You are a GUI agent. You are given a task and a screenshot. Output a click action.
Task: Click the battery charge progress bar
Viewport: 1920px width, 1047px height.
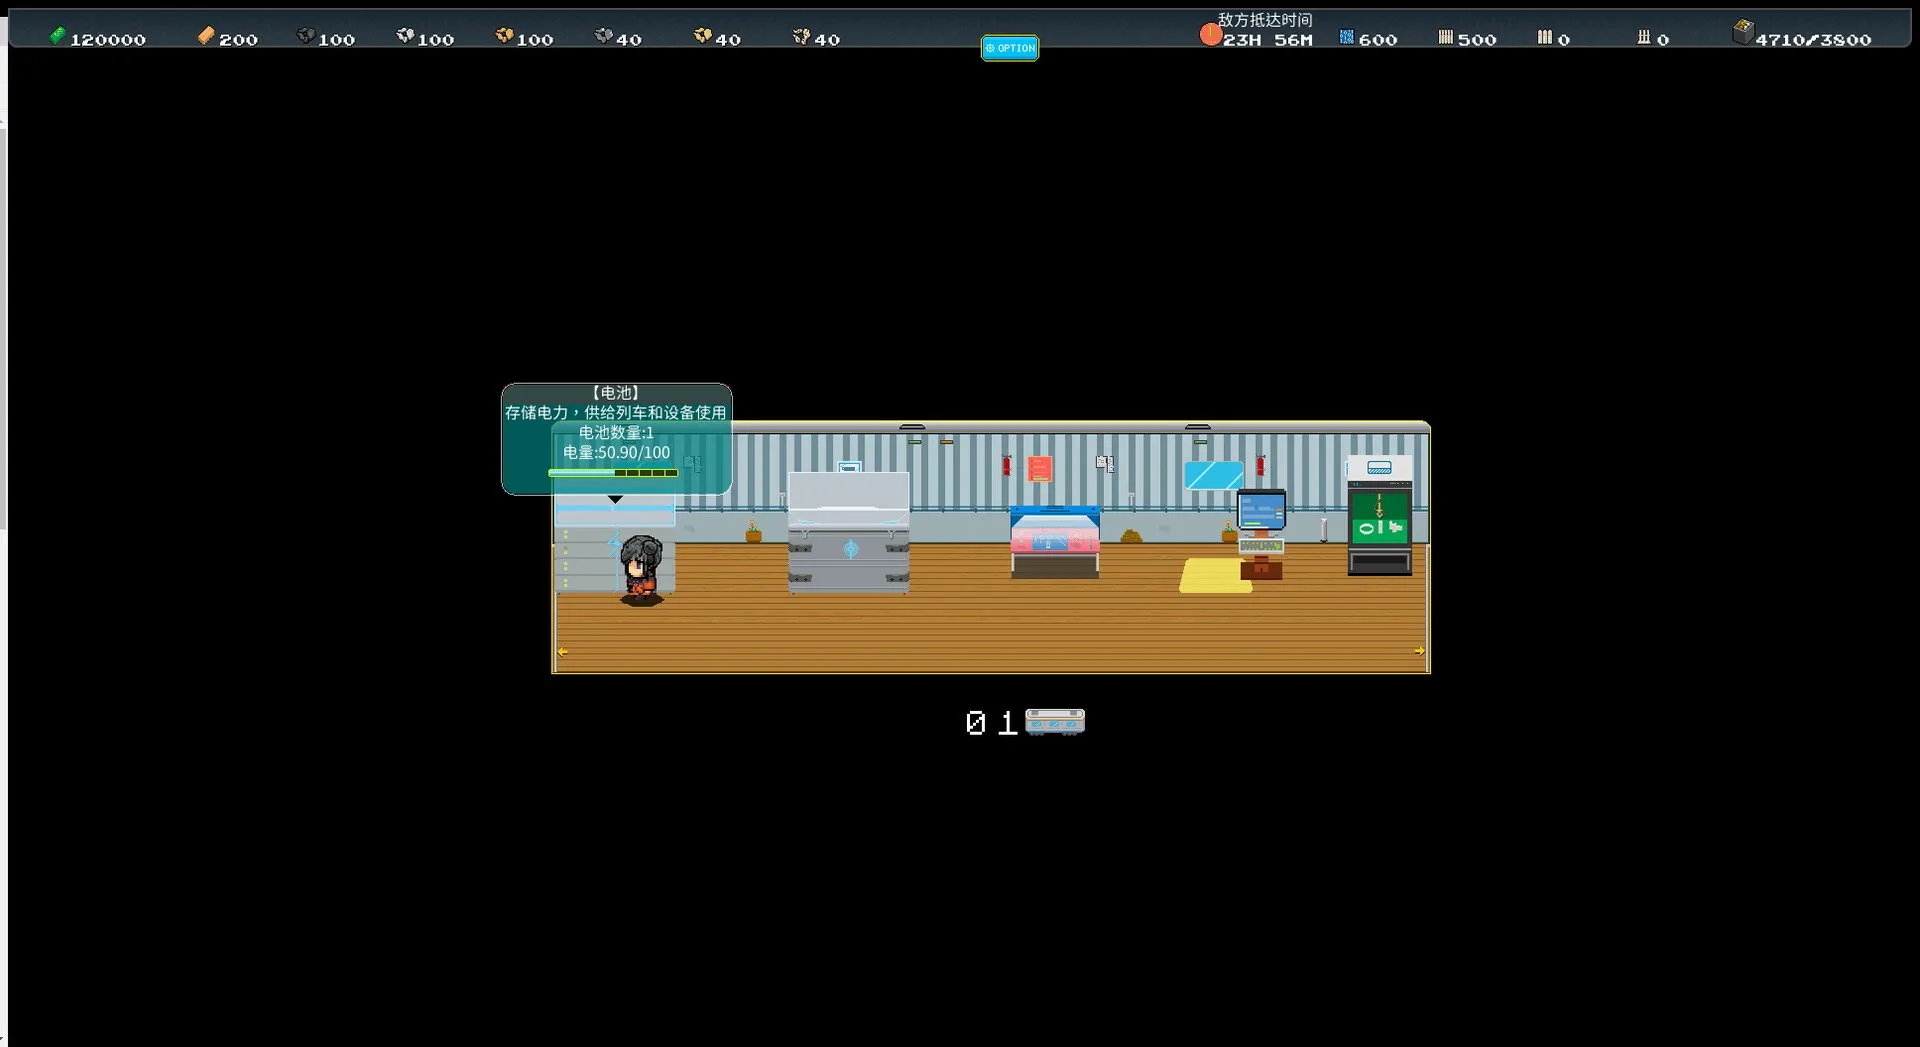pyautogui.click(x=613, y=473)
